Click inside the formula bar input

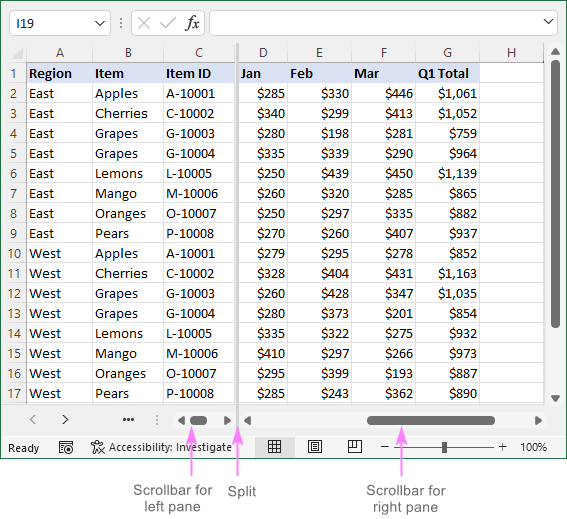[x=376, y=24]
